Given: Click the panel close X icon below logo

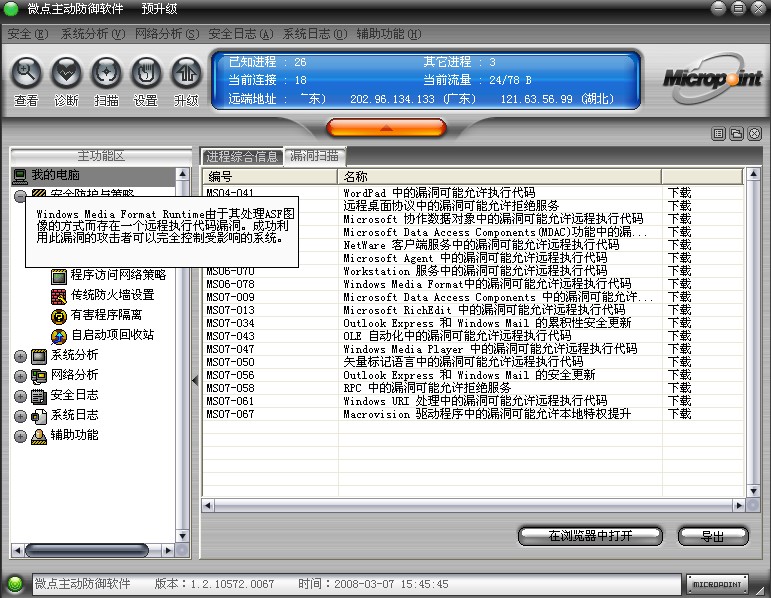Looking at the screenshot, I should click(x=755, y=133).
